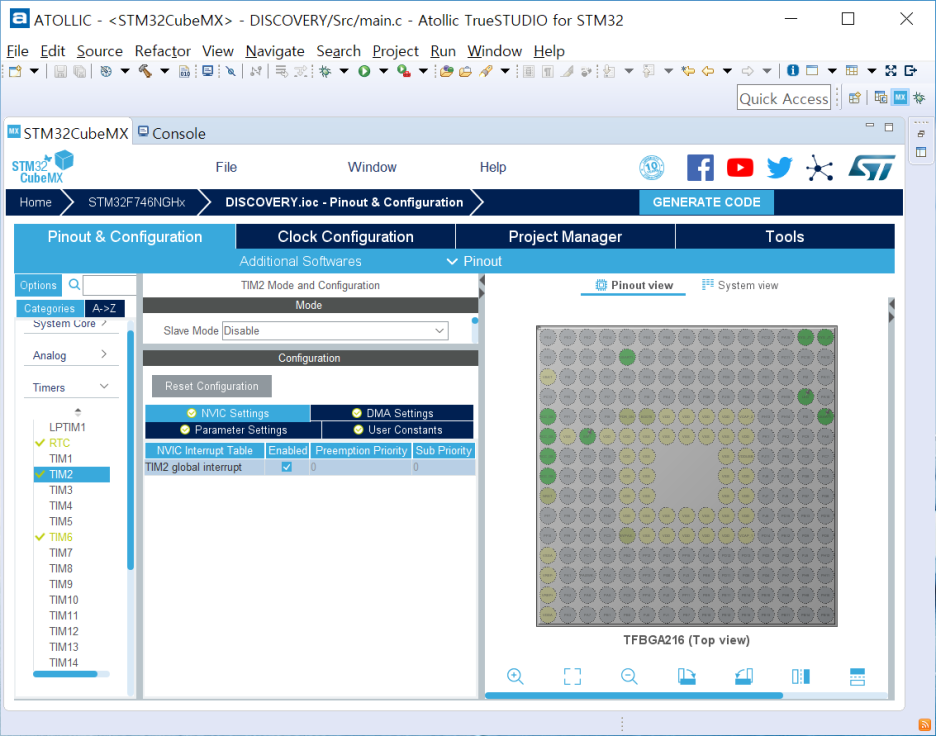Click the Quick Access field
Viewport: 936px width, 736px height.
tap(784, 98)
